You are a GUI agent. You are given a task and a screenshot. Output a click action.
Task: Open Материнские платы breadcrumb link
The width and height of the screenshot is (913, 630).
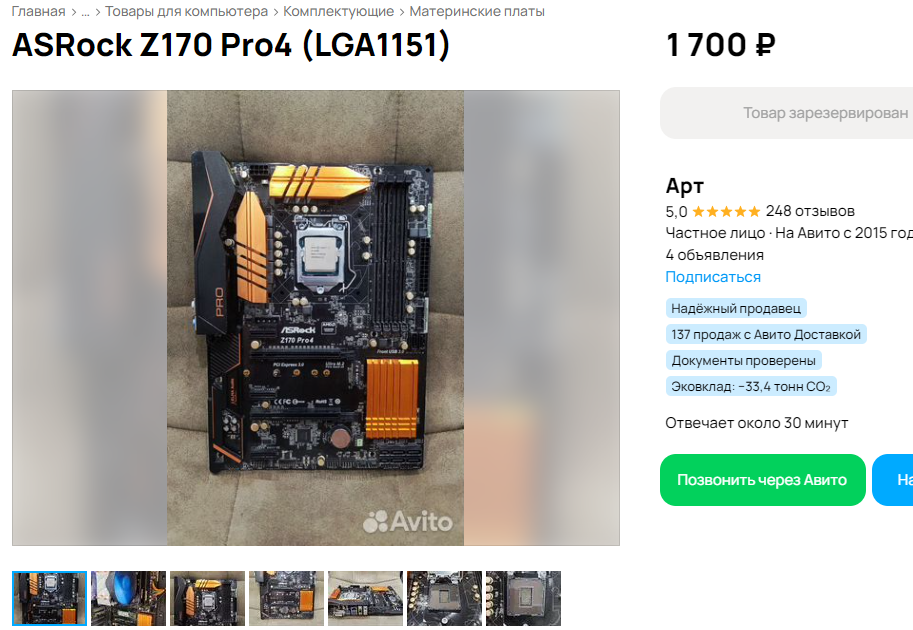(477, 12)
